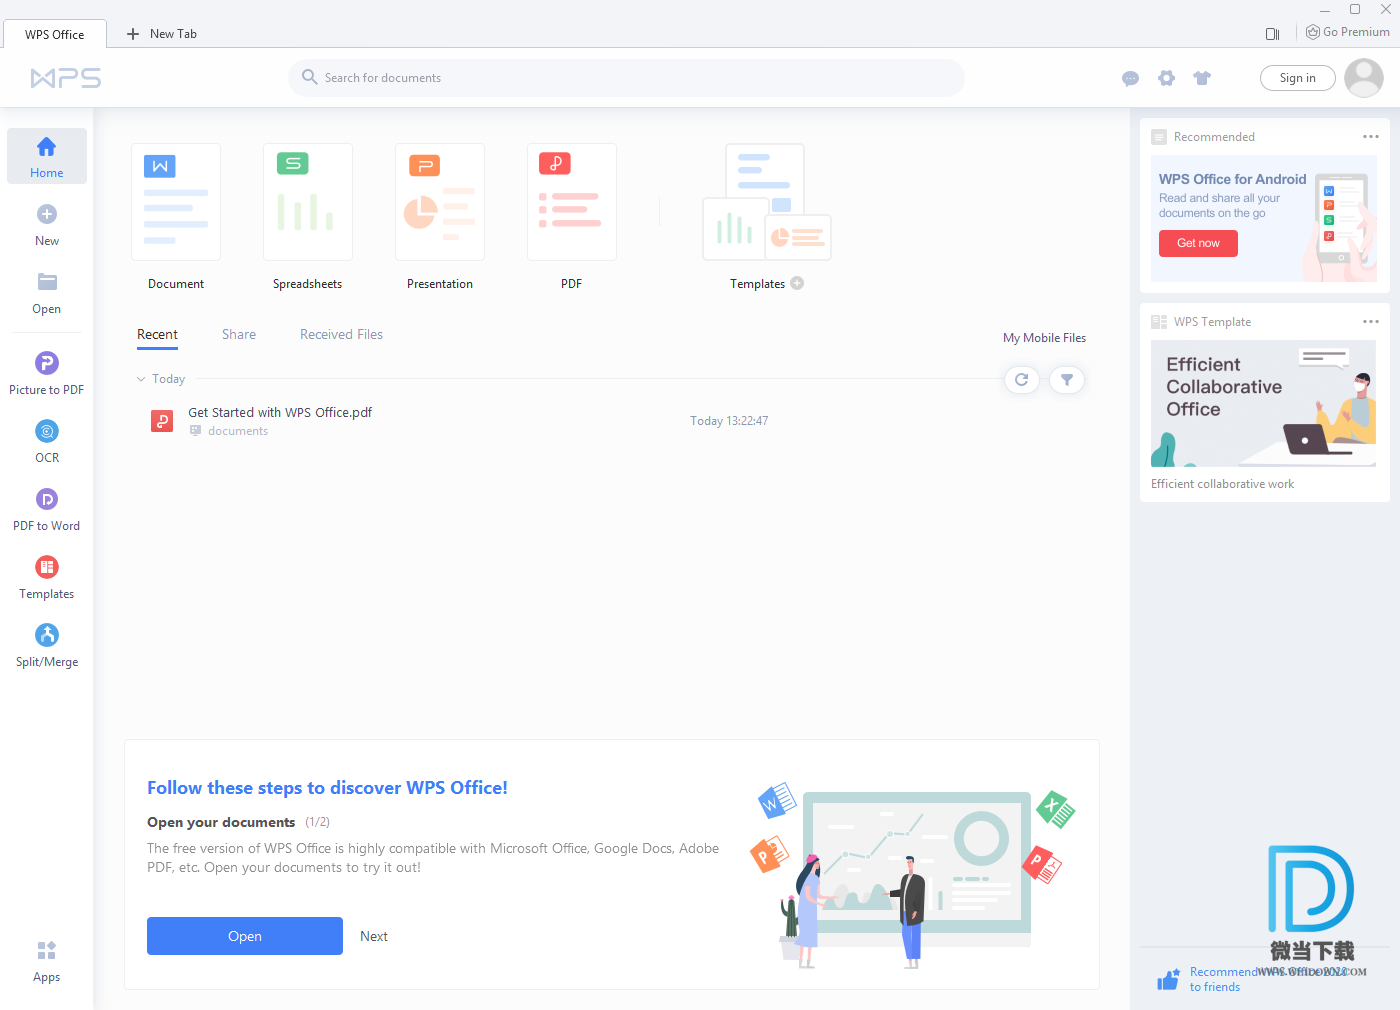
Task: Click the New document sidebar icon
Action: pyautogui.click(x=47, y=214)
